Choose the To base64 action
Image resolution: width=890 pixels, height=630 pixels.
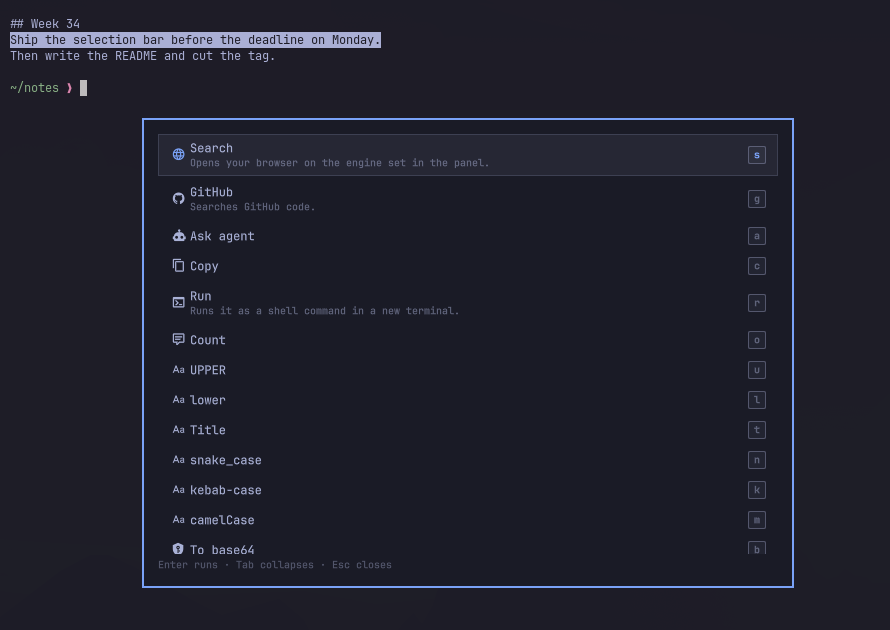point(468,546)
